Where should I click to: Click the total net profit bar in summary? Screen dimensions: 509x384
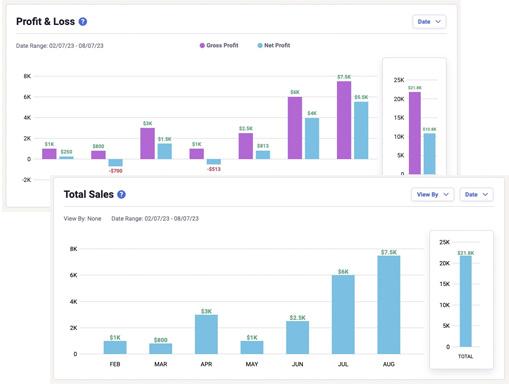430,154
